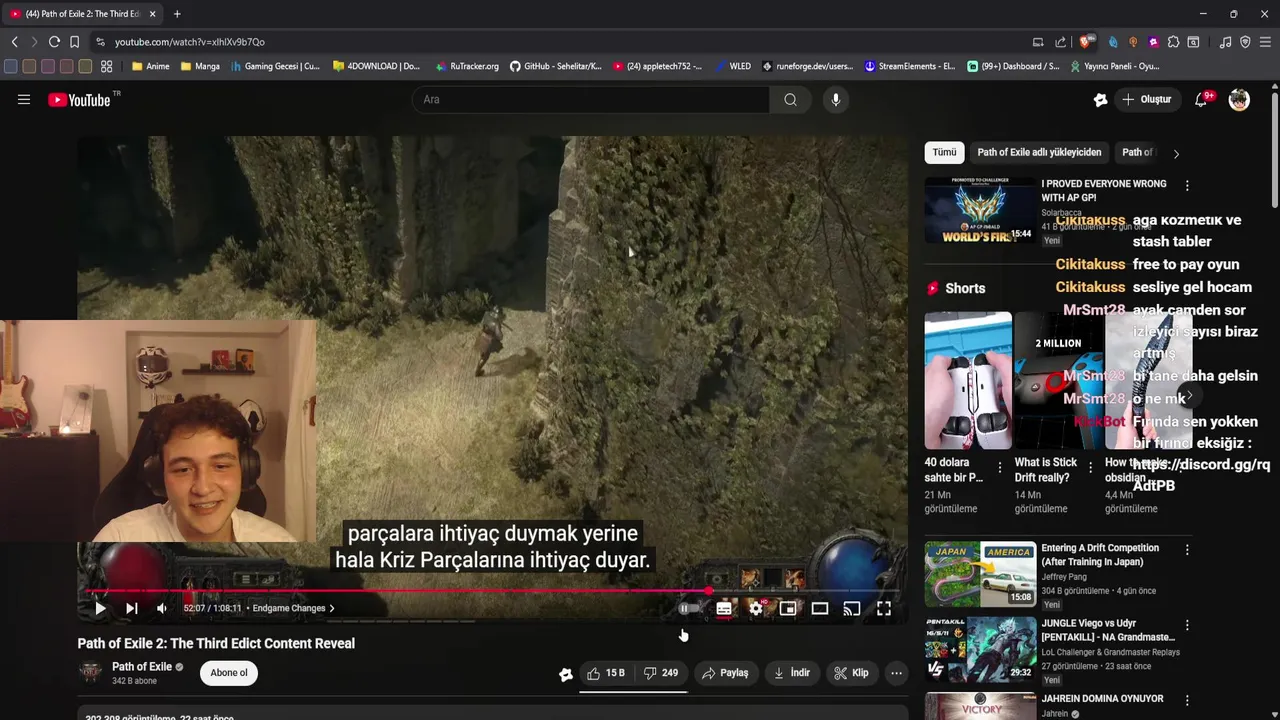Skip to the next video

[x=131, y=608]
